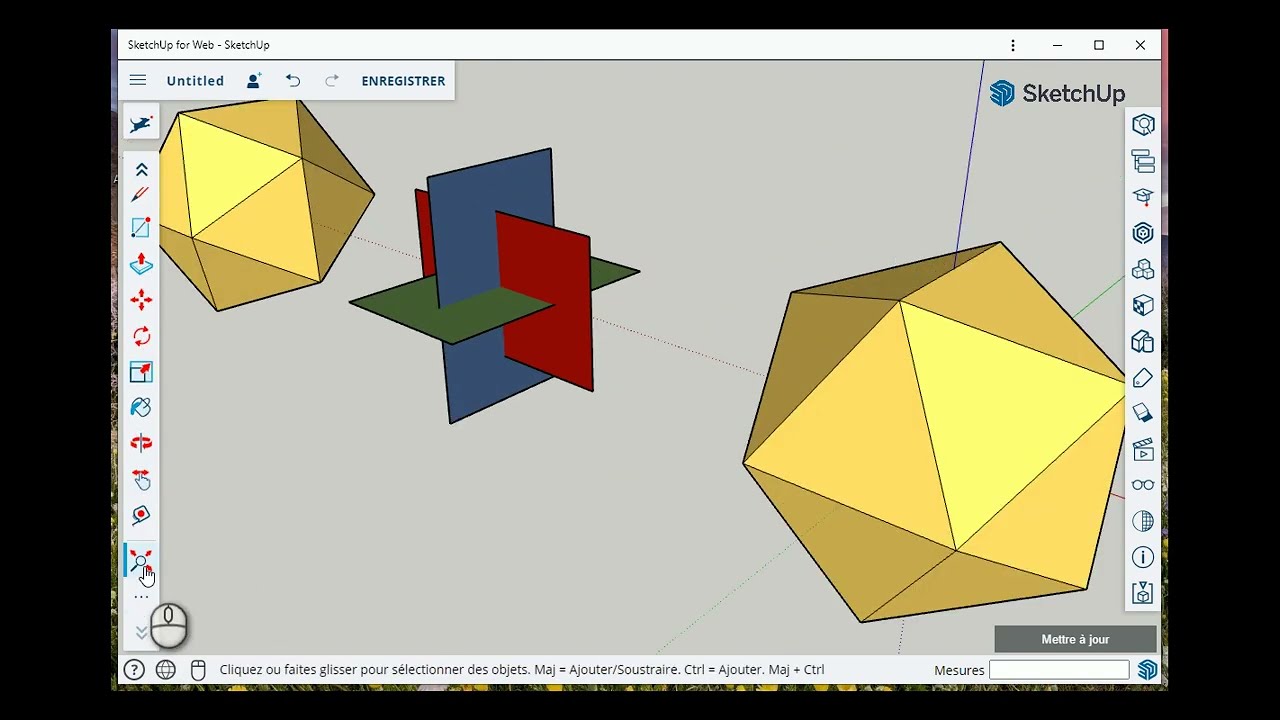Click the Mesures input field
The height and width of the screenshot is (720, 1280).
[x=1059, y=670]
